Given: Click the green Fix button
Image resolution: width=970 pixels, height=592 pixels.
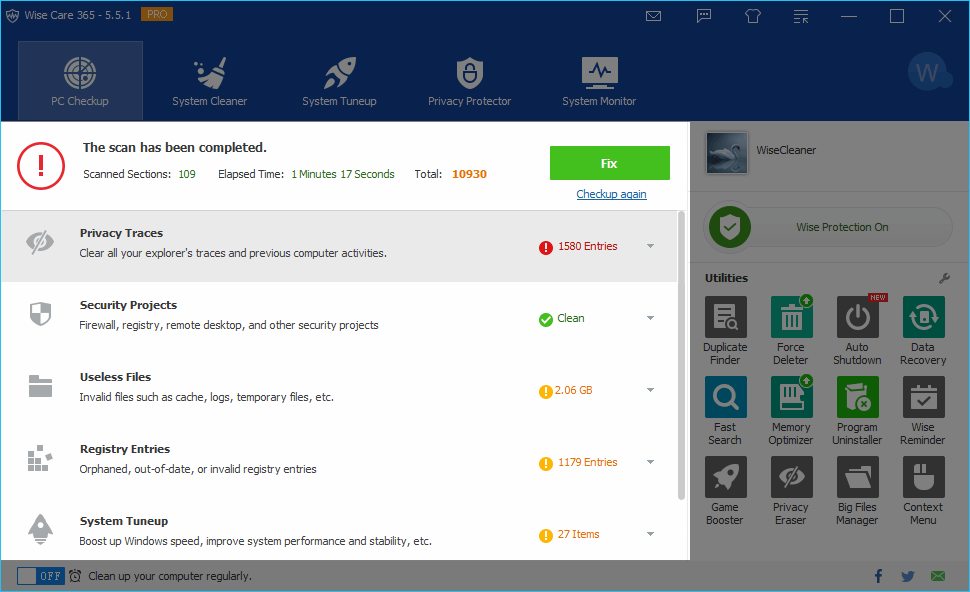Looking at the screenshot, I should (x=609, y=163).
